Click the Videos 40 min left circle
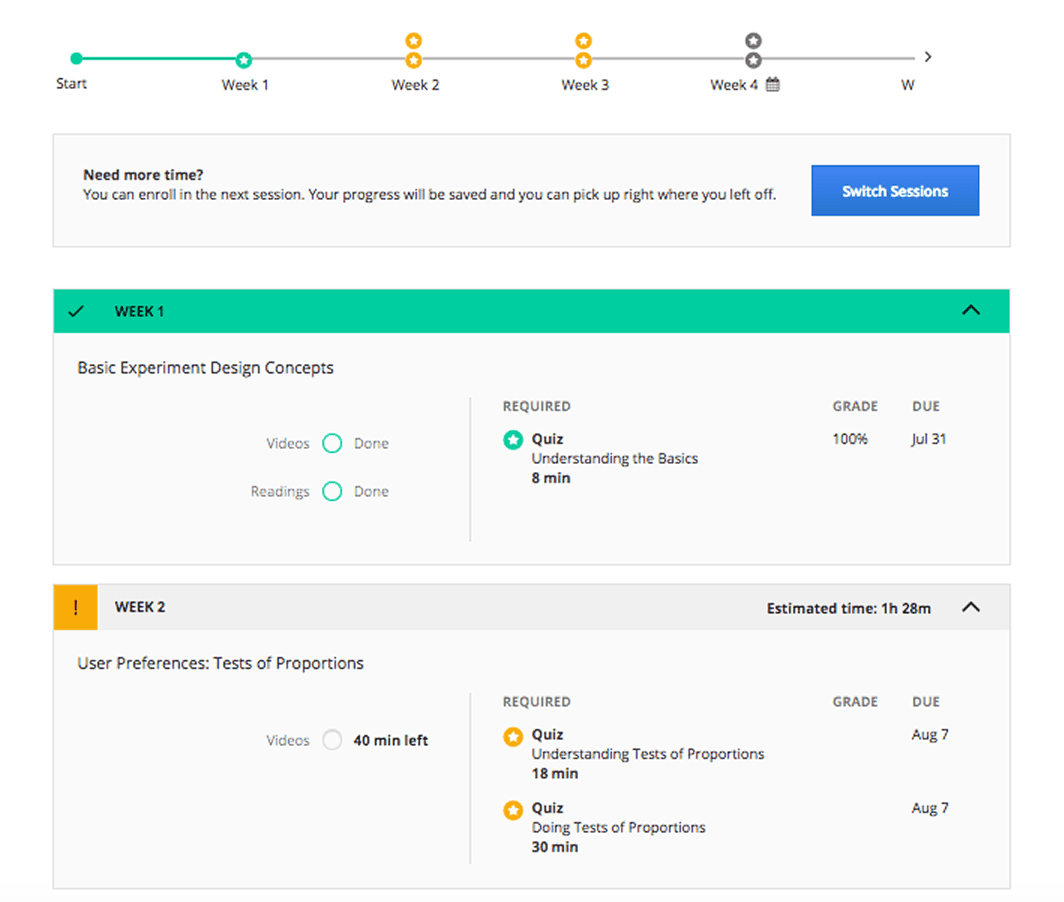This screenshot has width=1064, height=902. pyautogui.click(x=332, y=740)
